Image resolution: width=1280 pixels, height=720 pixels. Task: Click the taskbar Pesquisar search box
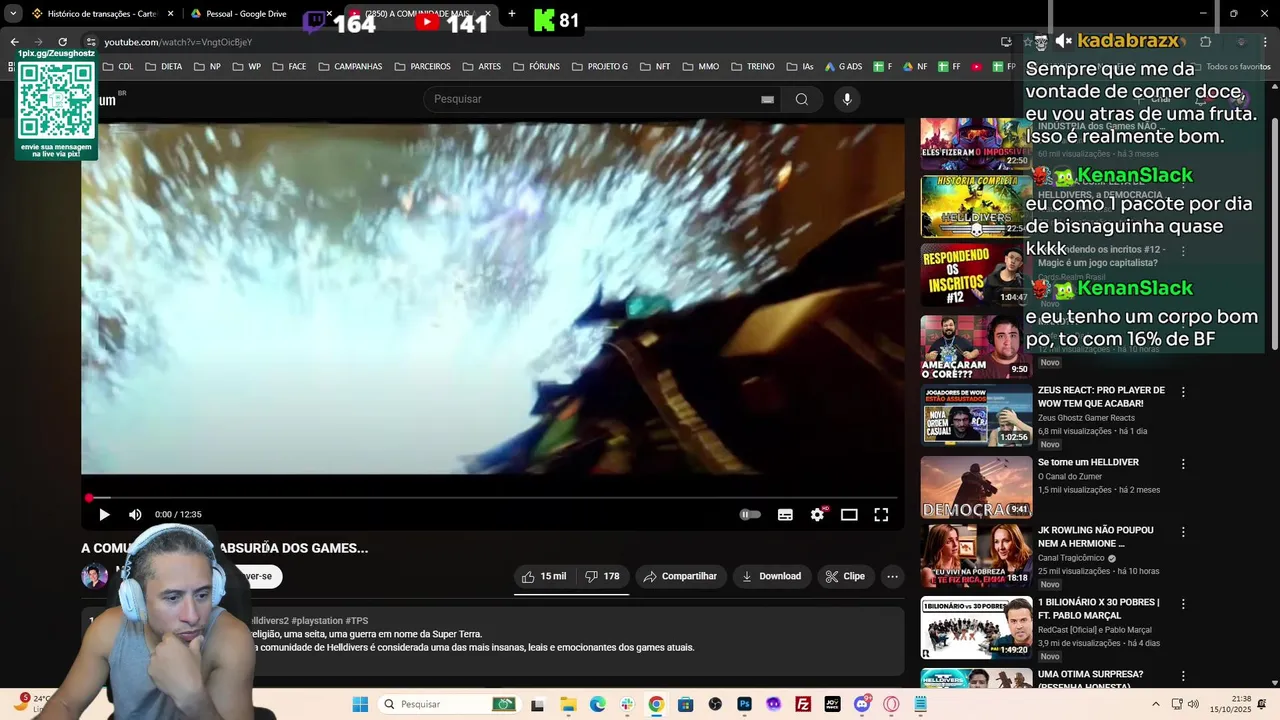[450, 705]
